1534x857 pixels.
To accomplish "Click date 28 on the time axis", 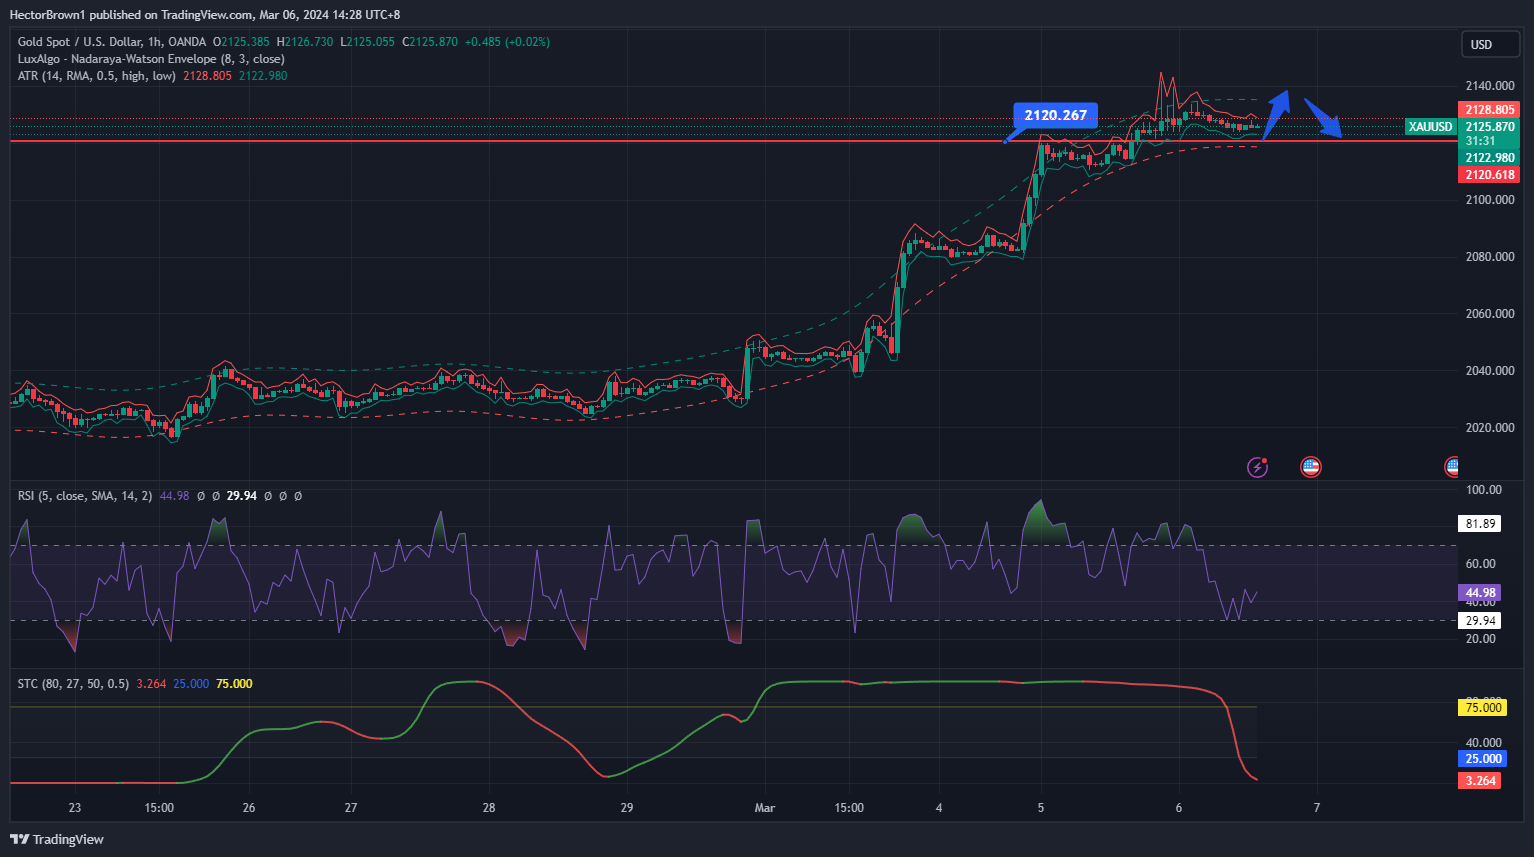I will click(x=489, y=808).
